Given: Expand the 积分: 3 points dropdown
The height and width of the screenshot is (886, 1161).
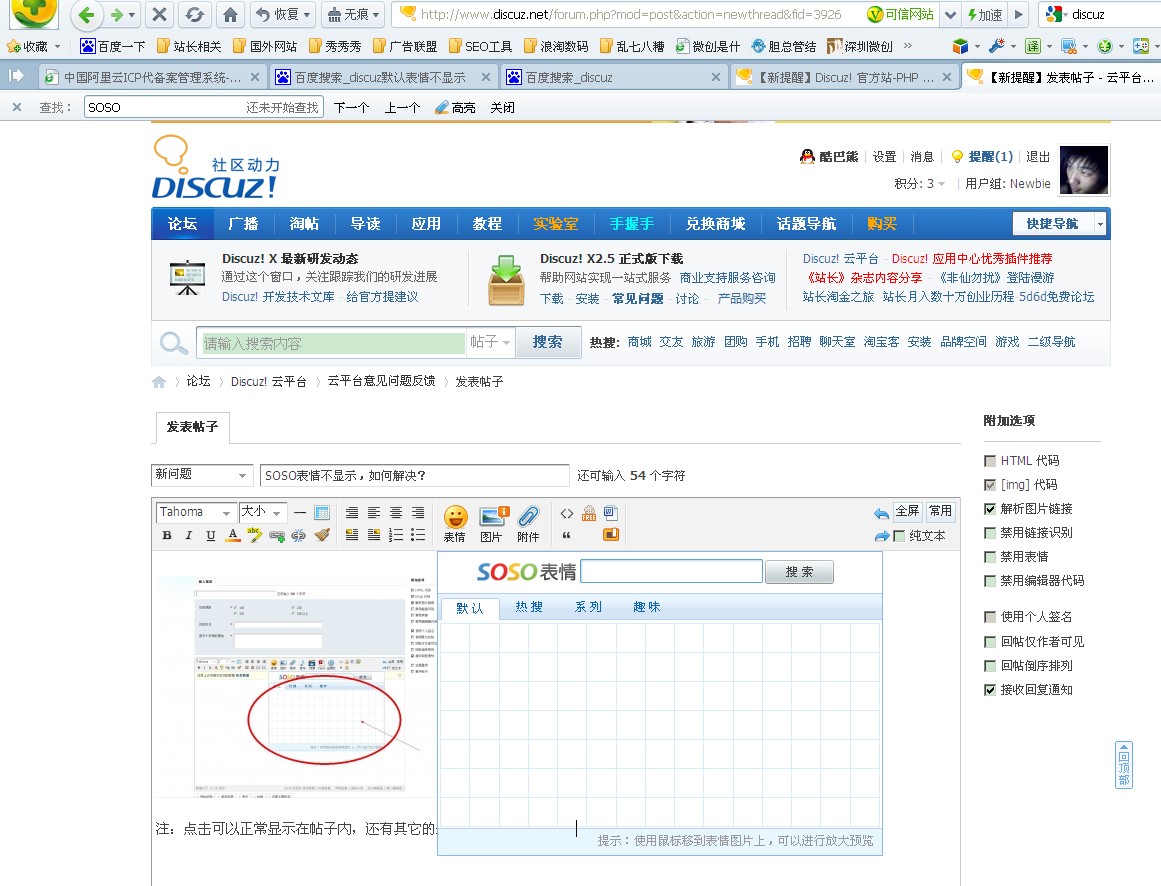Looking at the screenshot, I should 920,184.
